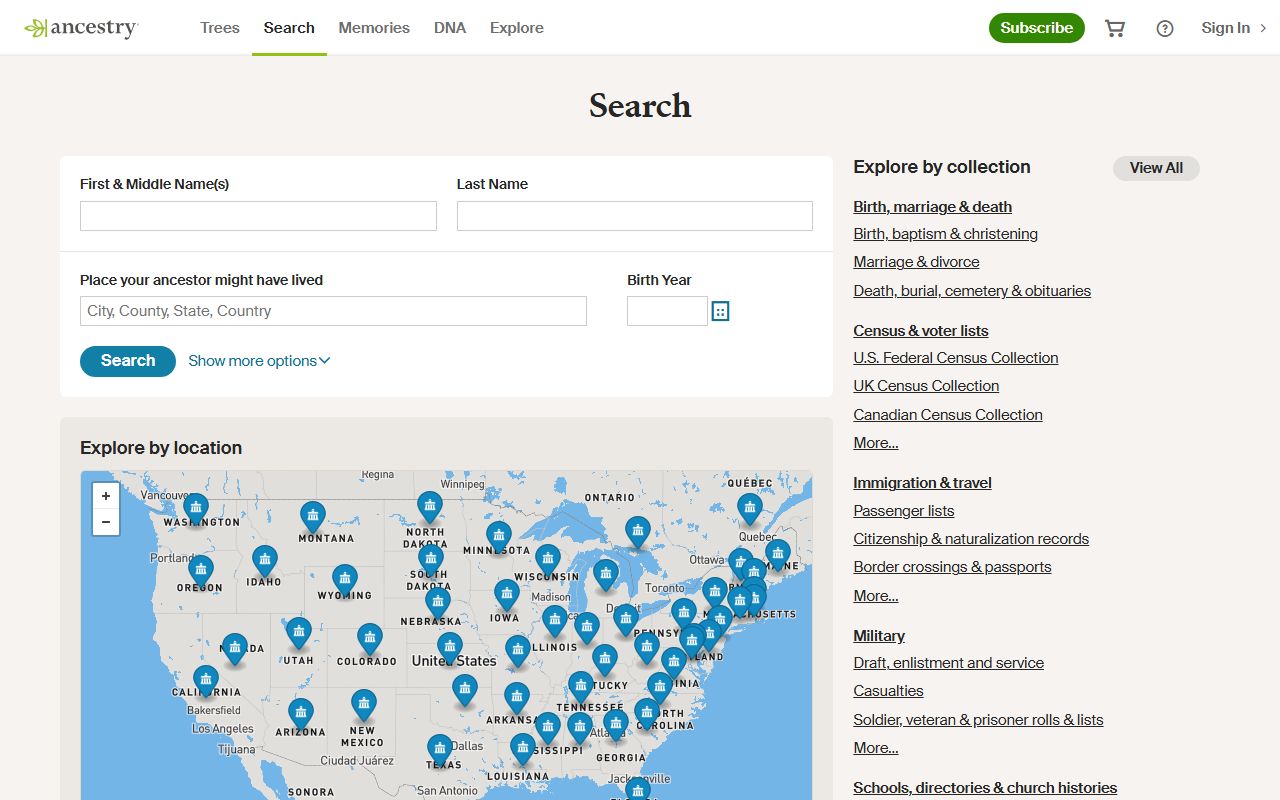Select the Washington map pin

196,509
